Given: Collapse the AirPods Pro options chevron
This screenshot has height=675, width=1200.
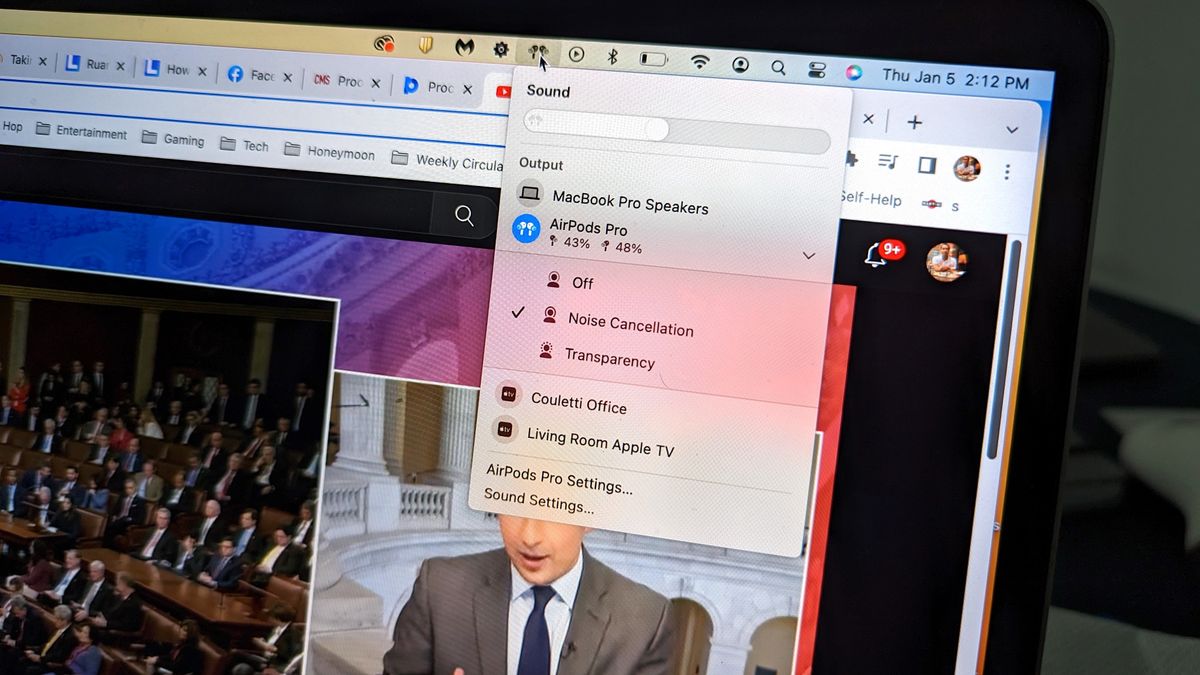Looking at the screenshot, I should tap(809, 256).
